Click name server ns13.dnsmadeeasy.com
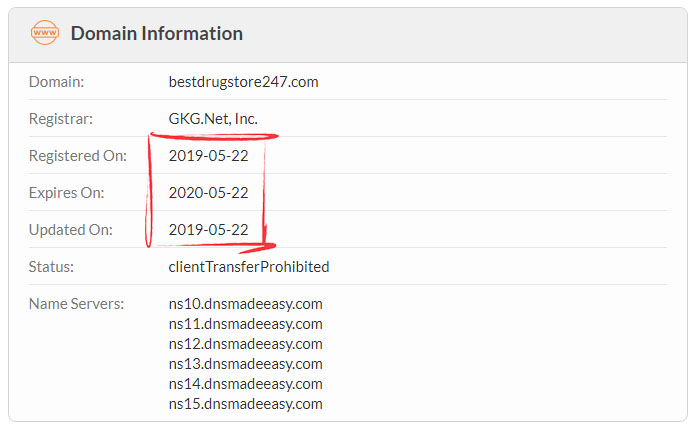 click(246, 364)
